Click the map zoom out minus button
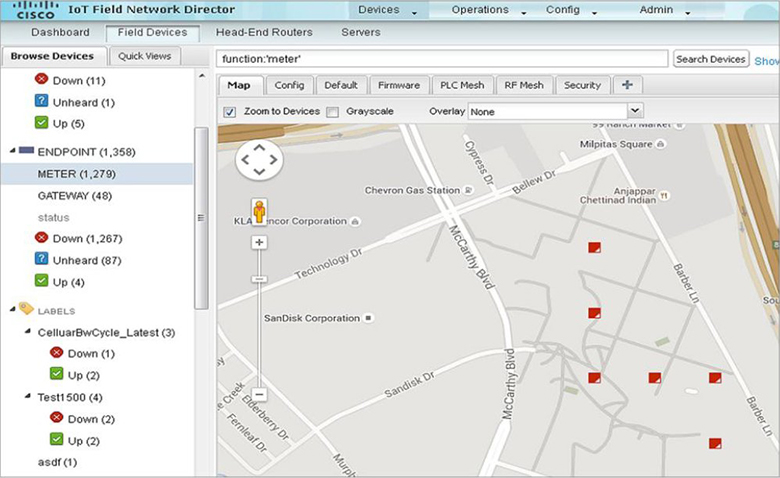Screen dimensions: 780x478 (x=259, y=395)
